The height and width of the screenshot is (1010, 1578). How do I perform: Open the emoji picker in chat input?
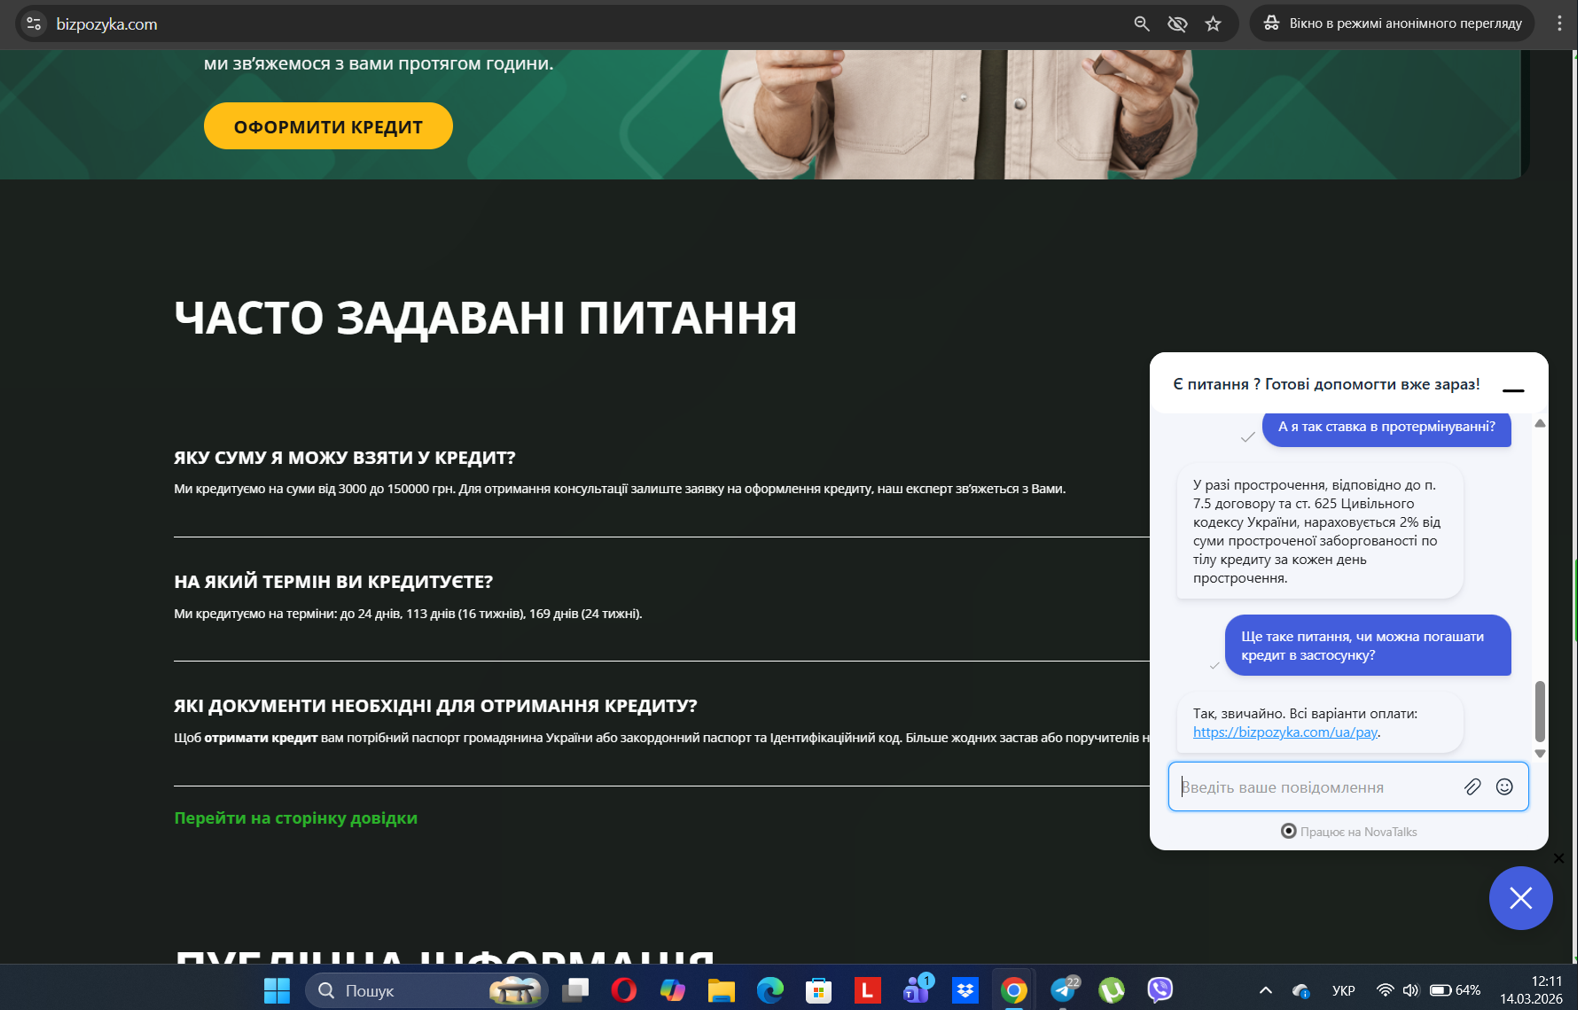tap(1504, 787)
